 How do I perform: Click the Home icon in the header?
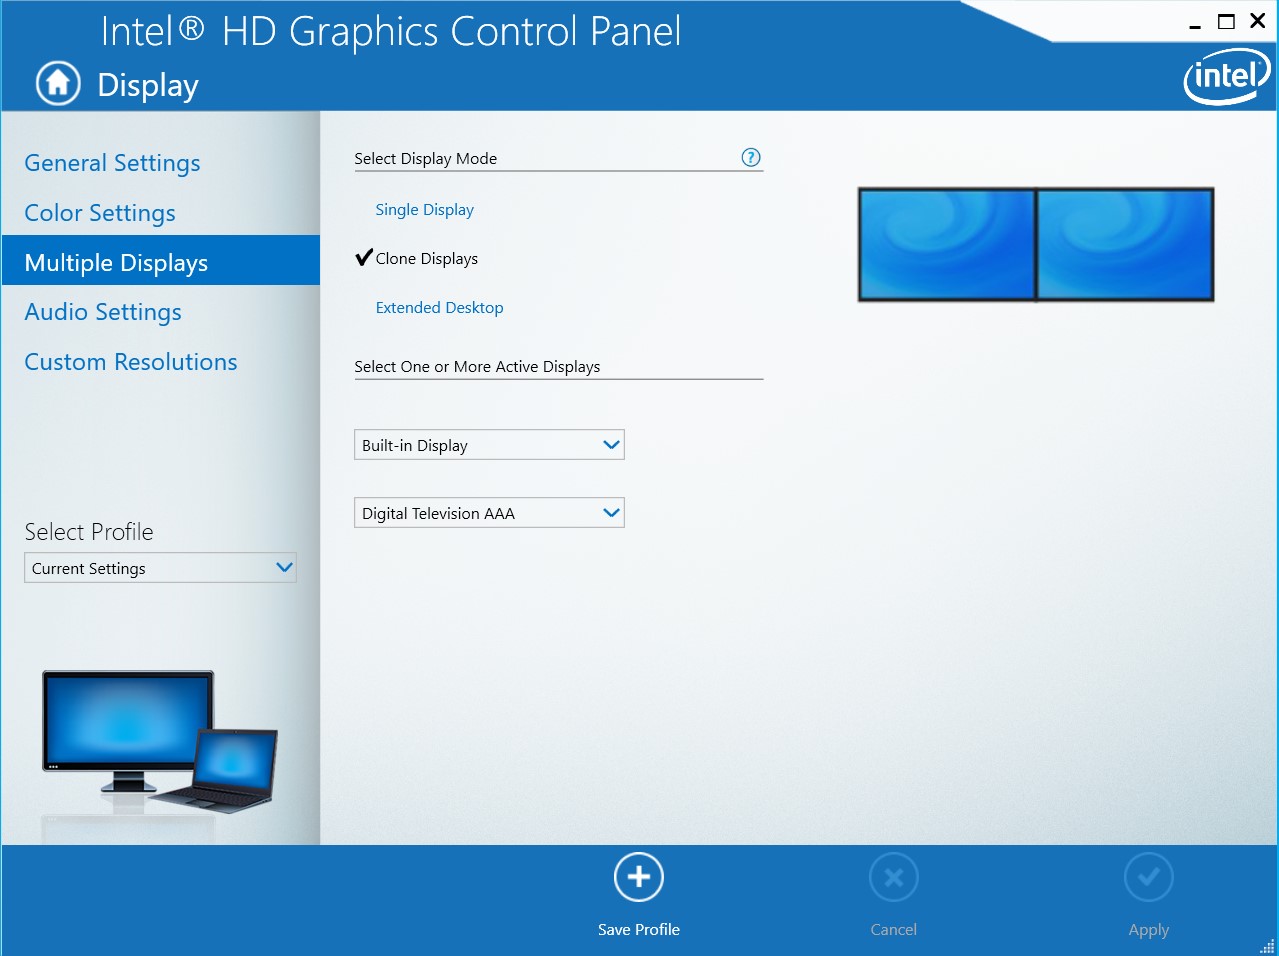57,83
